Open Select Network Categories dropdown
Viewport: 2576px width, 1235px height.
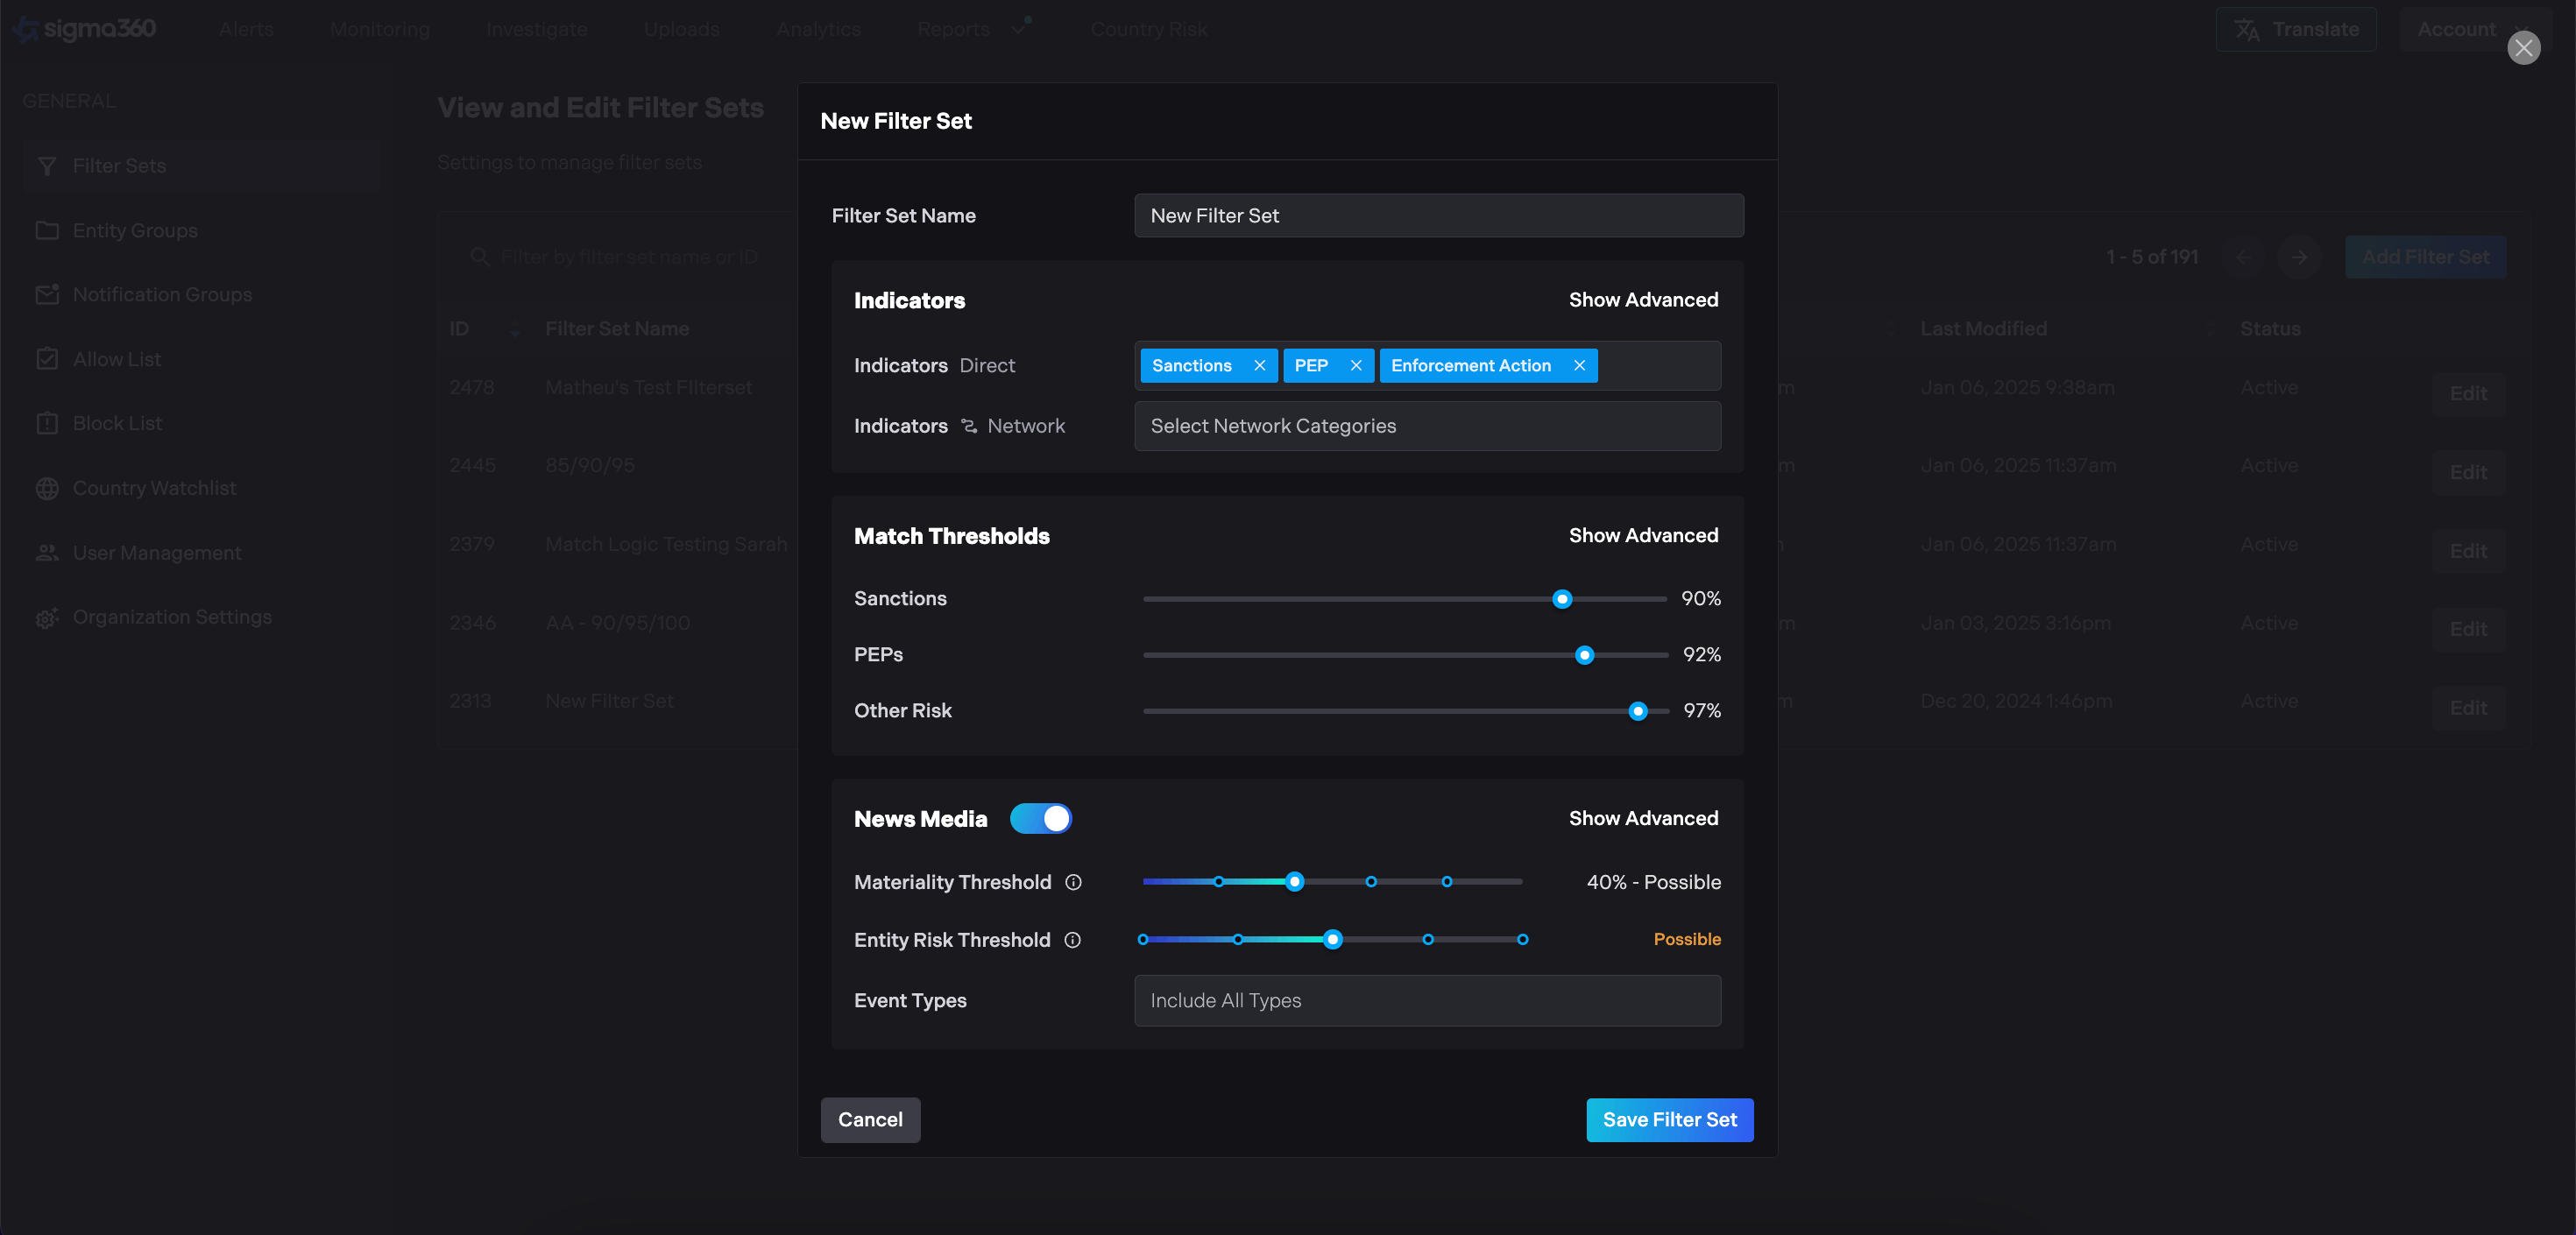(x=1427, y=426)
